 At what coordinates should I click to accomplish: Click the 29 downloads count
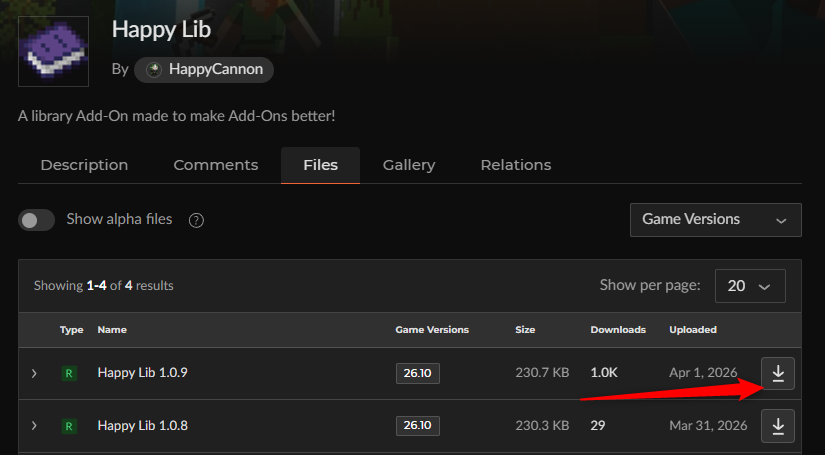(x=598, y=426)
